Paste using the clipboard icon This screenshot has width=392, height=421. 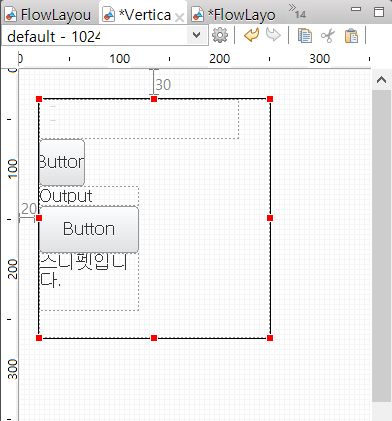[351, 35]
